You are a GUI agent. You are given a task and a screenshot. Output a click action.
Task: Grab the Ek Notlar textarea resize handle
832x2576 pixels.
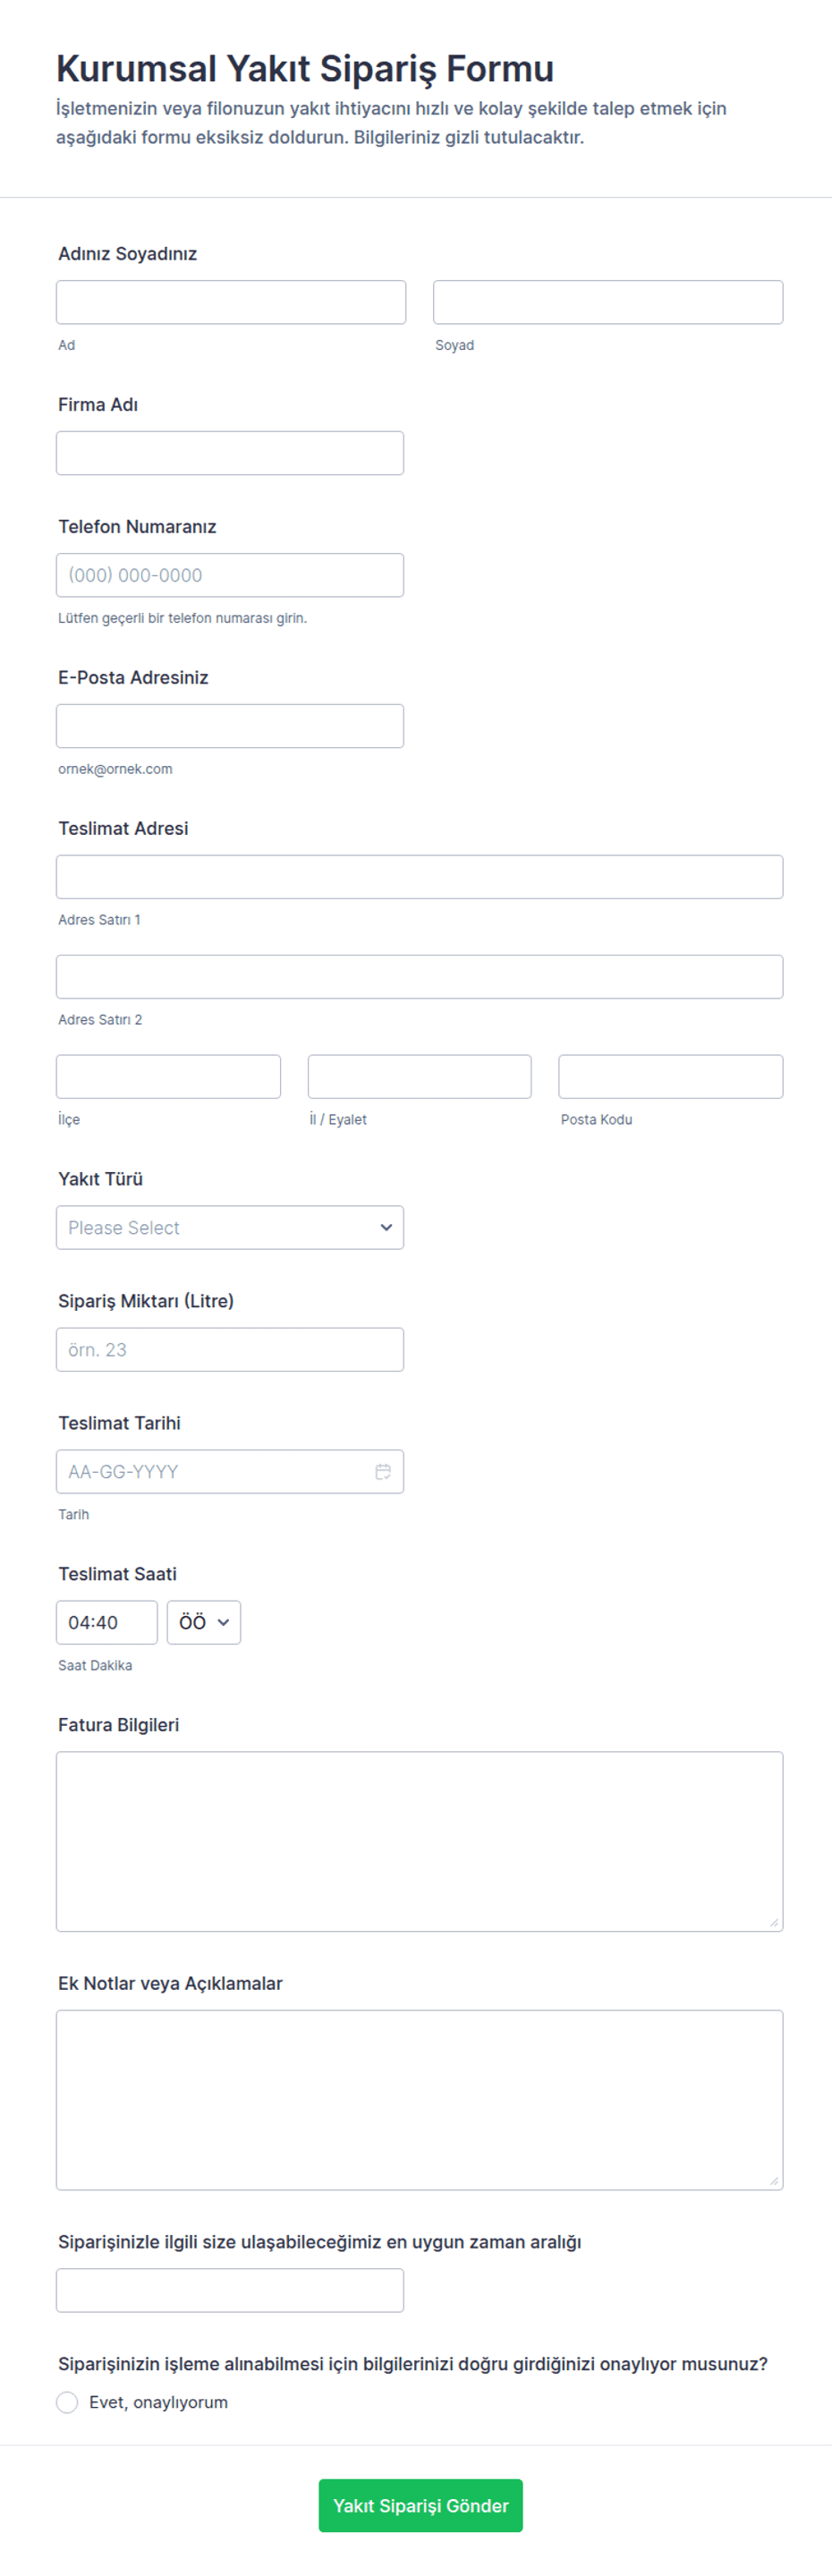(774, 2181)
